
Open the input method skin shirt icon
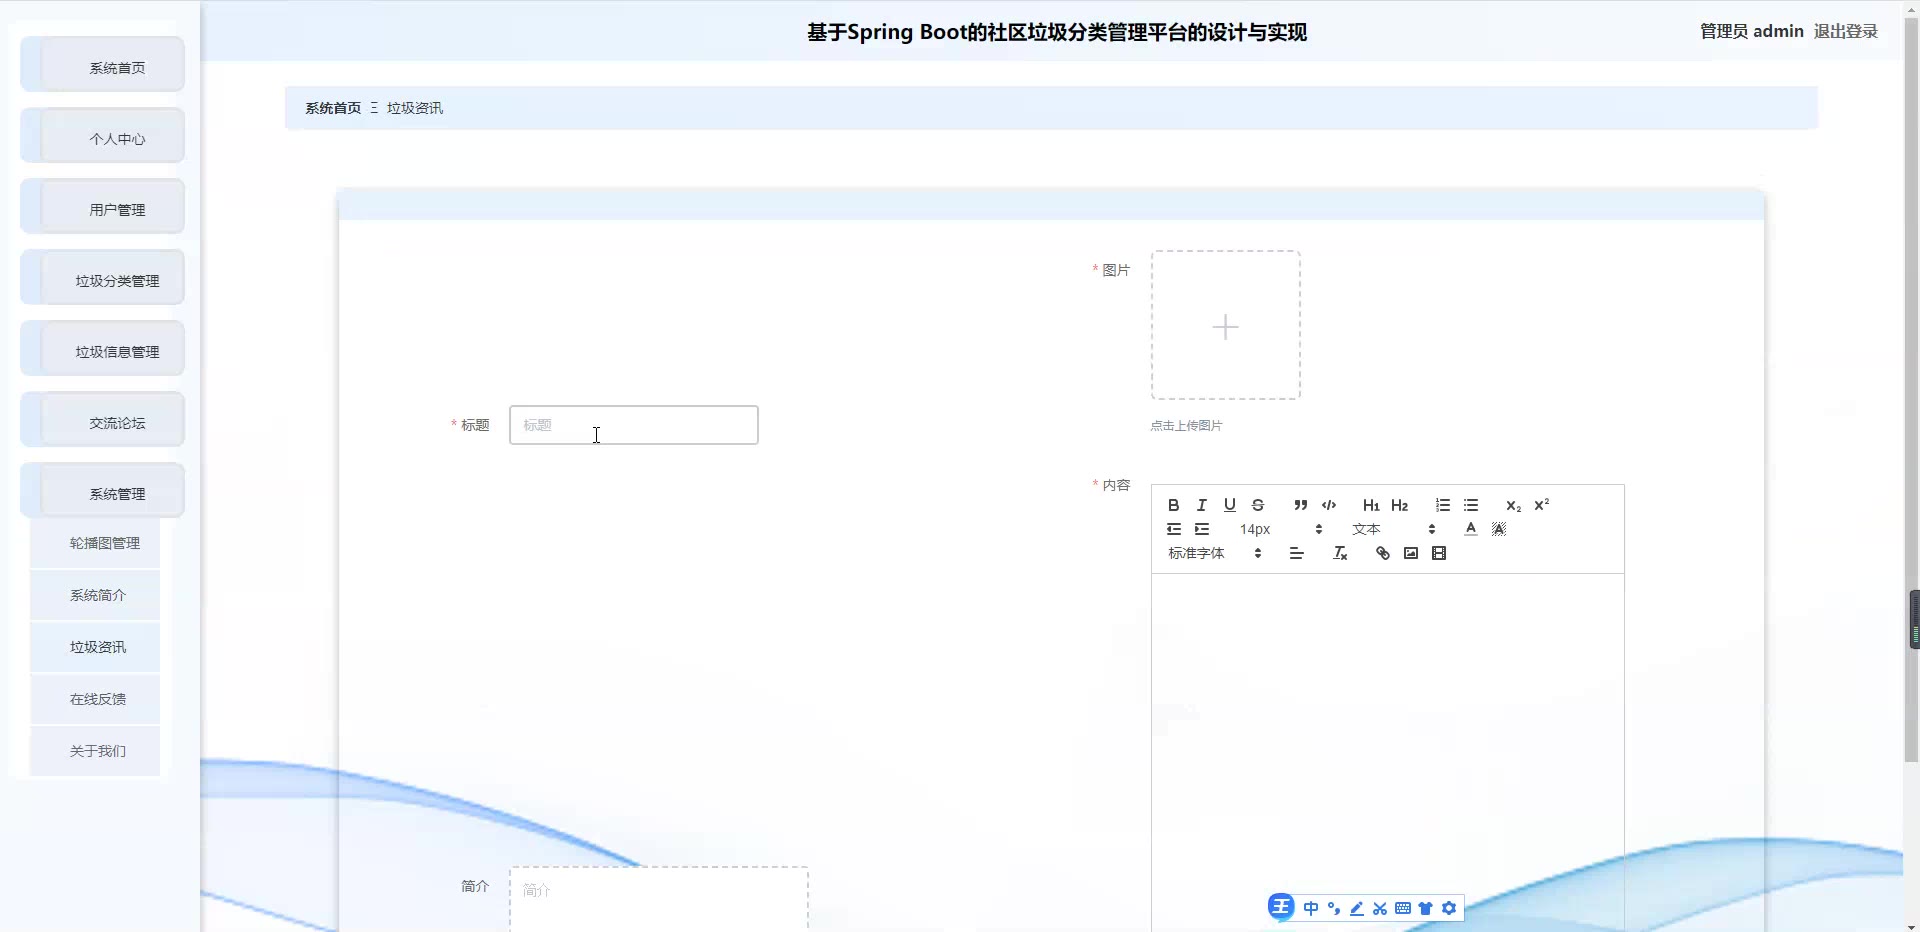tap(1426, 908)
